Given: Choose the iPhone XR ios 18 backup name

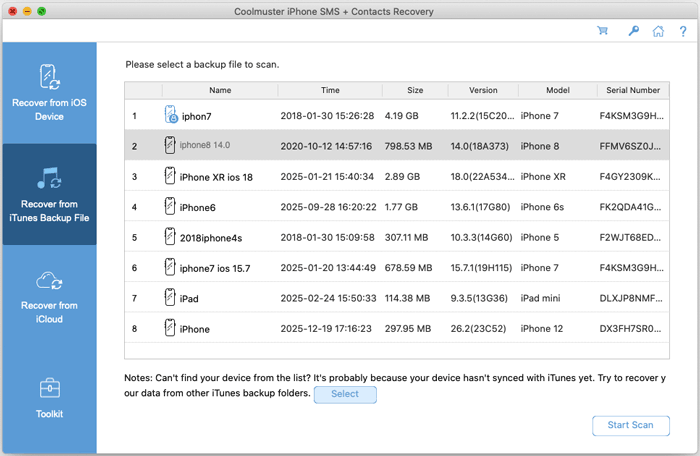Looking at the screenshot, I should click(x=216, y=177).
